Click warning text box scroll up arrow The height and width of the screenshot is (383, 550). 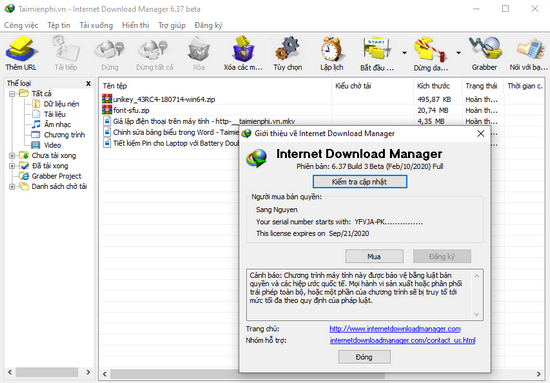(x=476, y=276)
